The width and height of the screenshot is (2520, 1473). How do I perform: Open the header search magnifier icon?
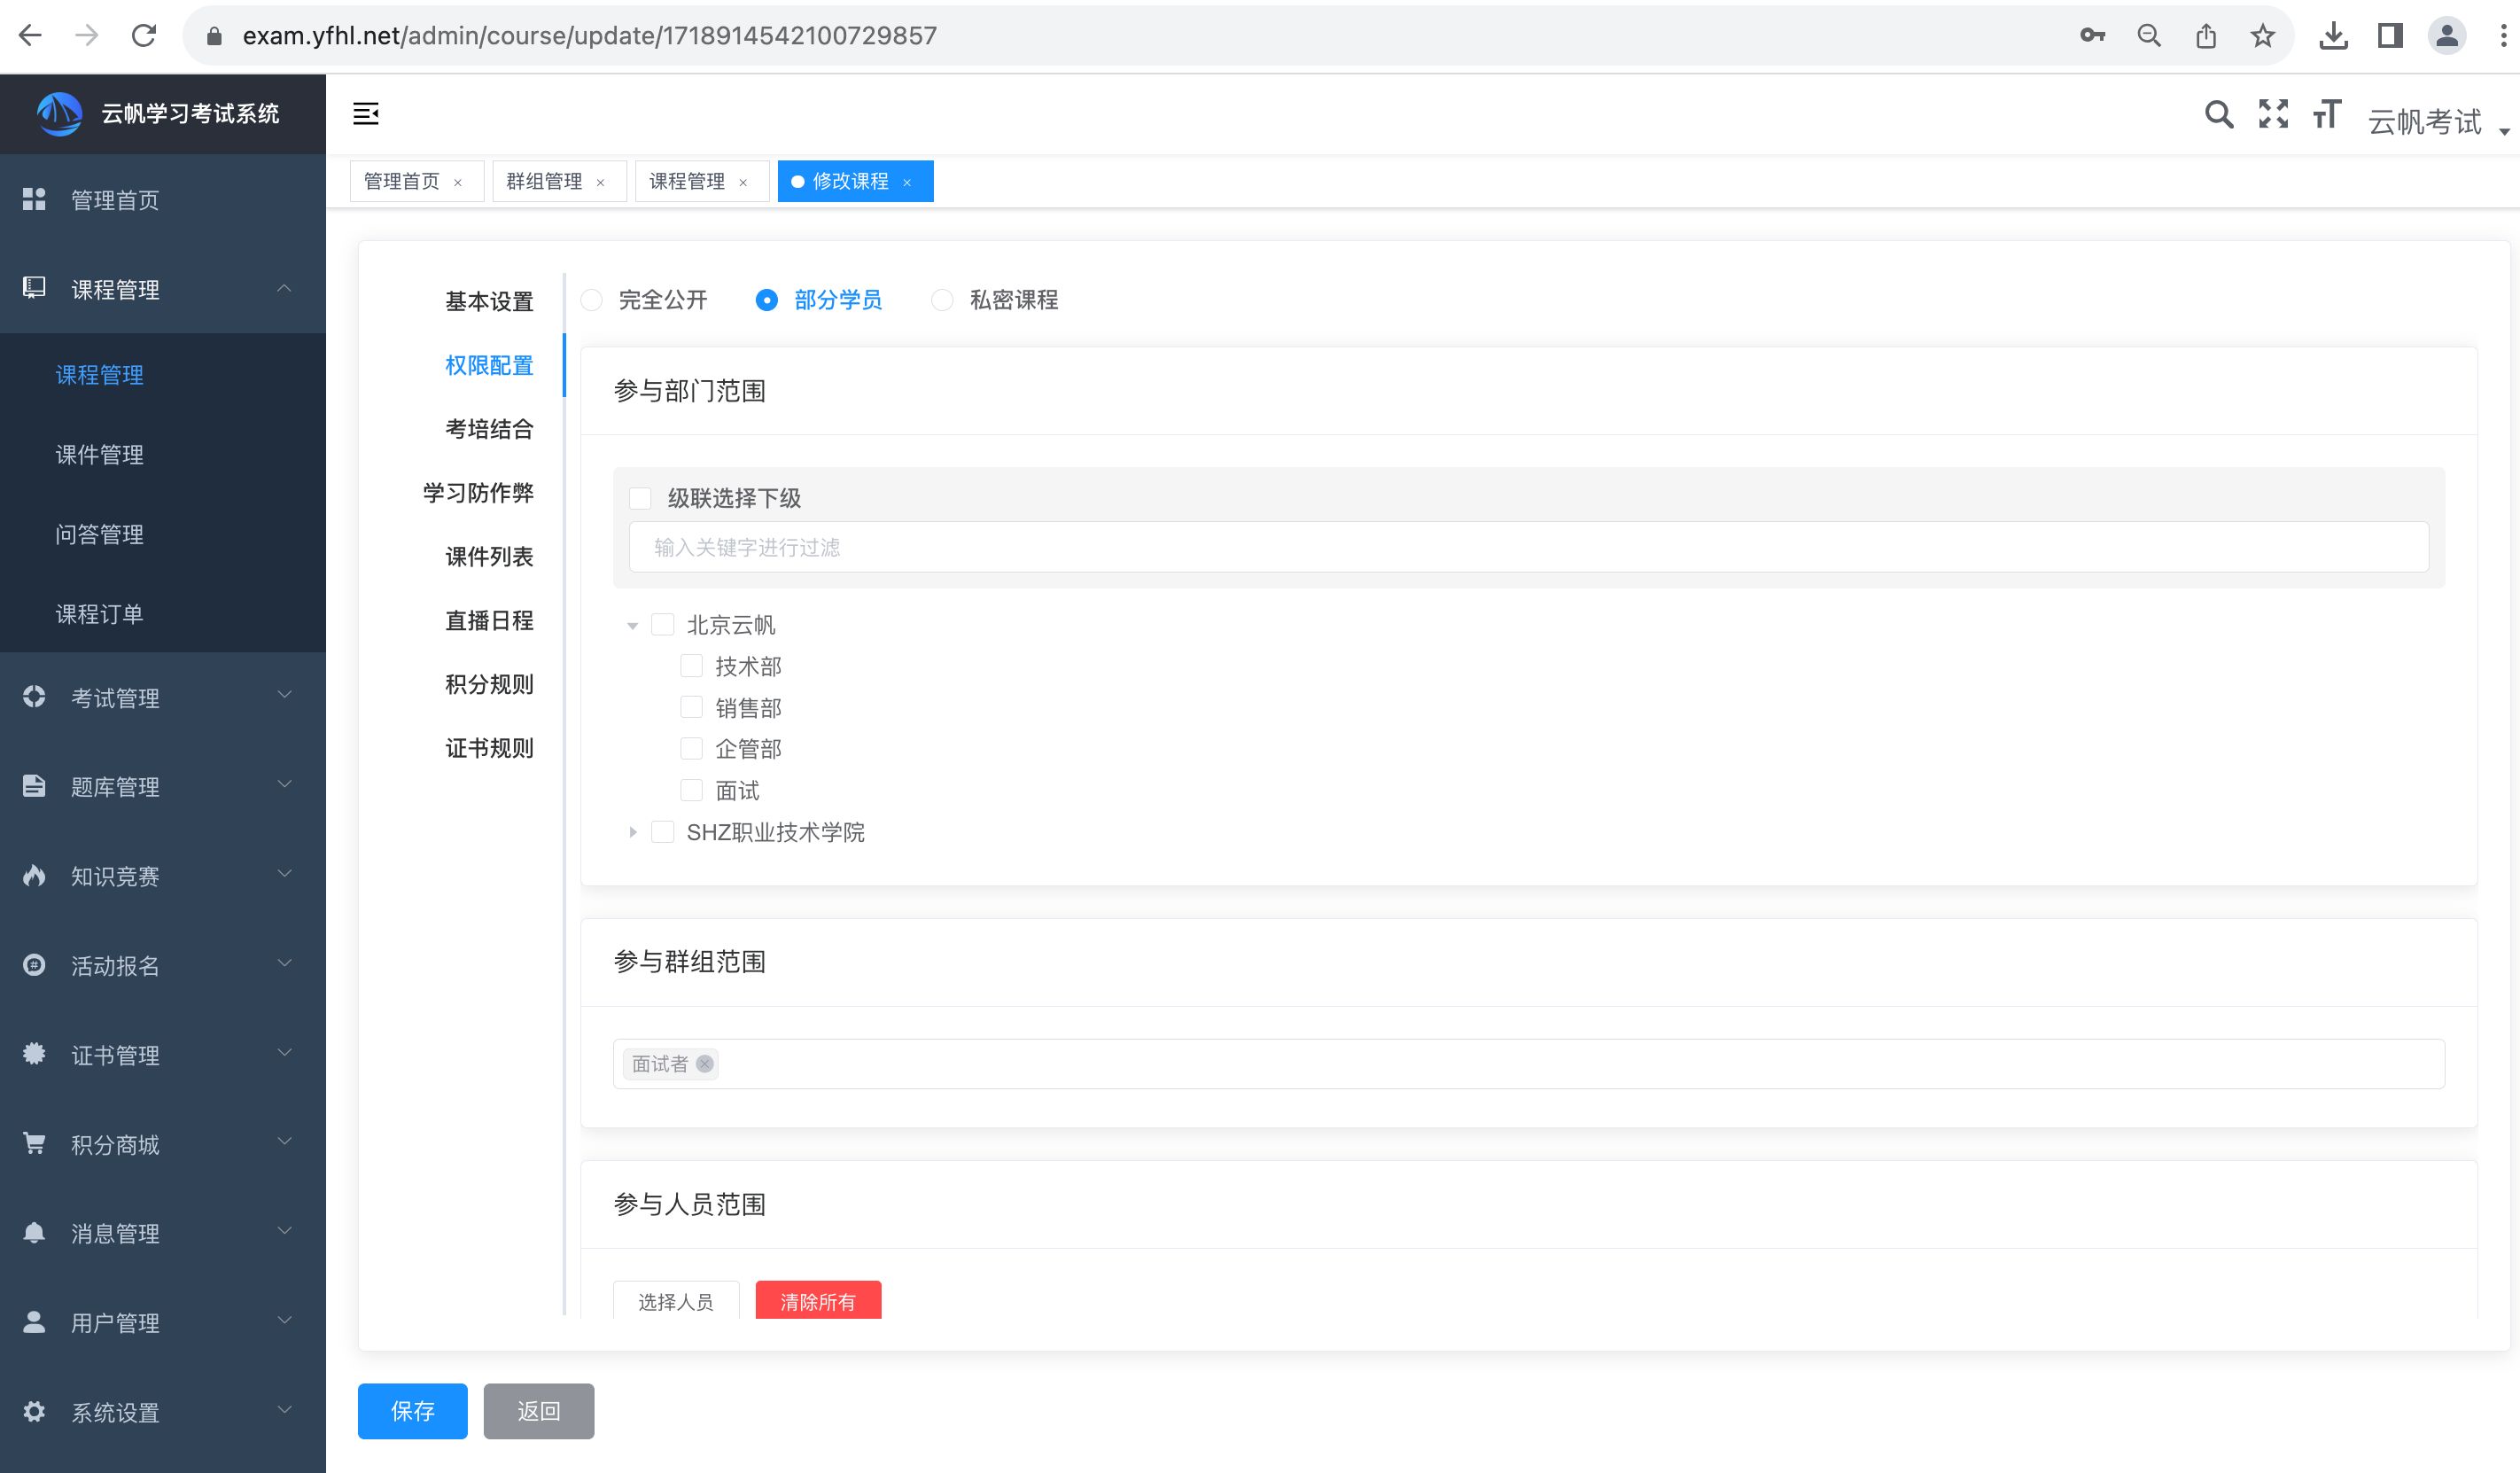coord(2218,115)
